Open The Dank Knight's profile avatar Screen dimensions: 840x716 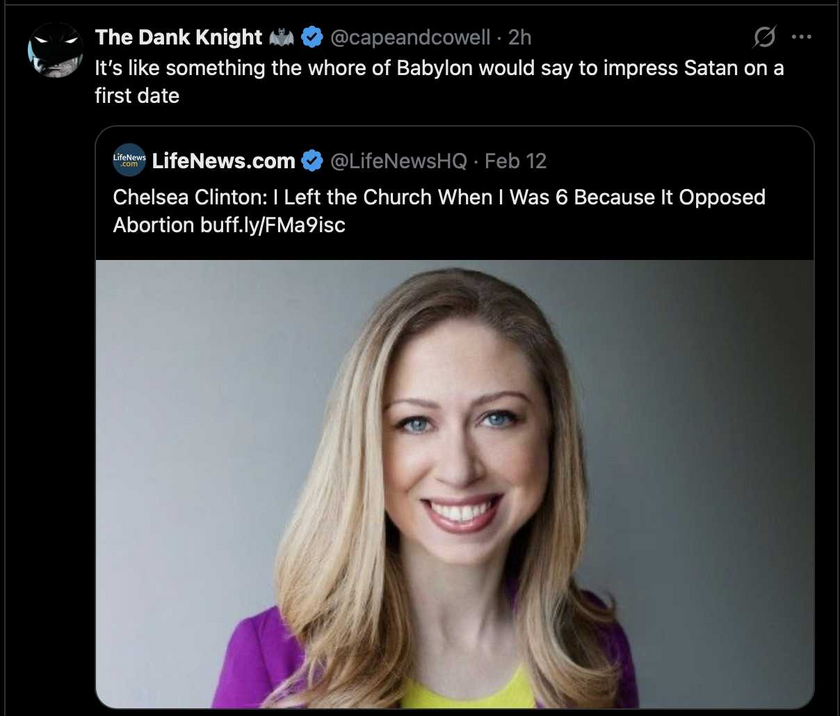click(55, 50)
